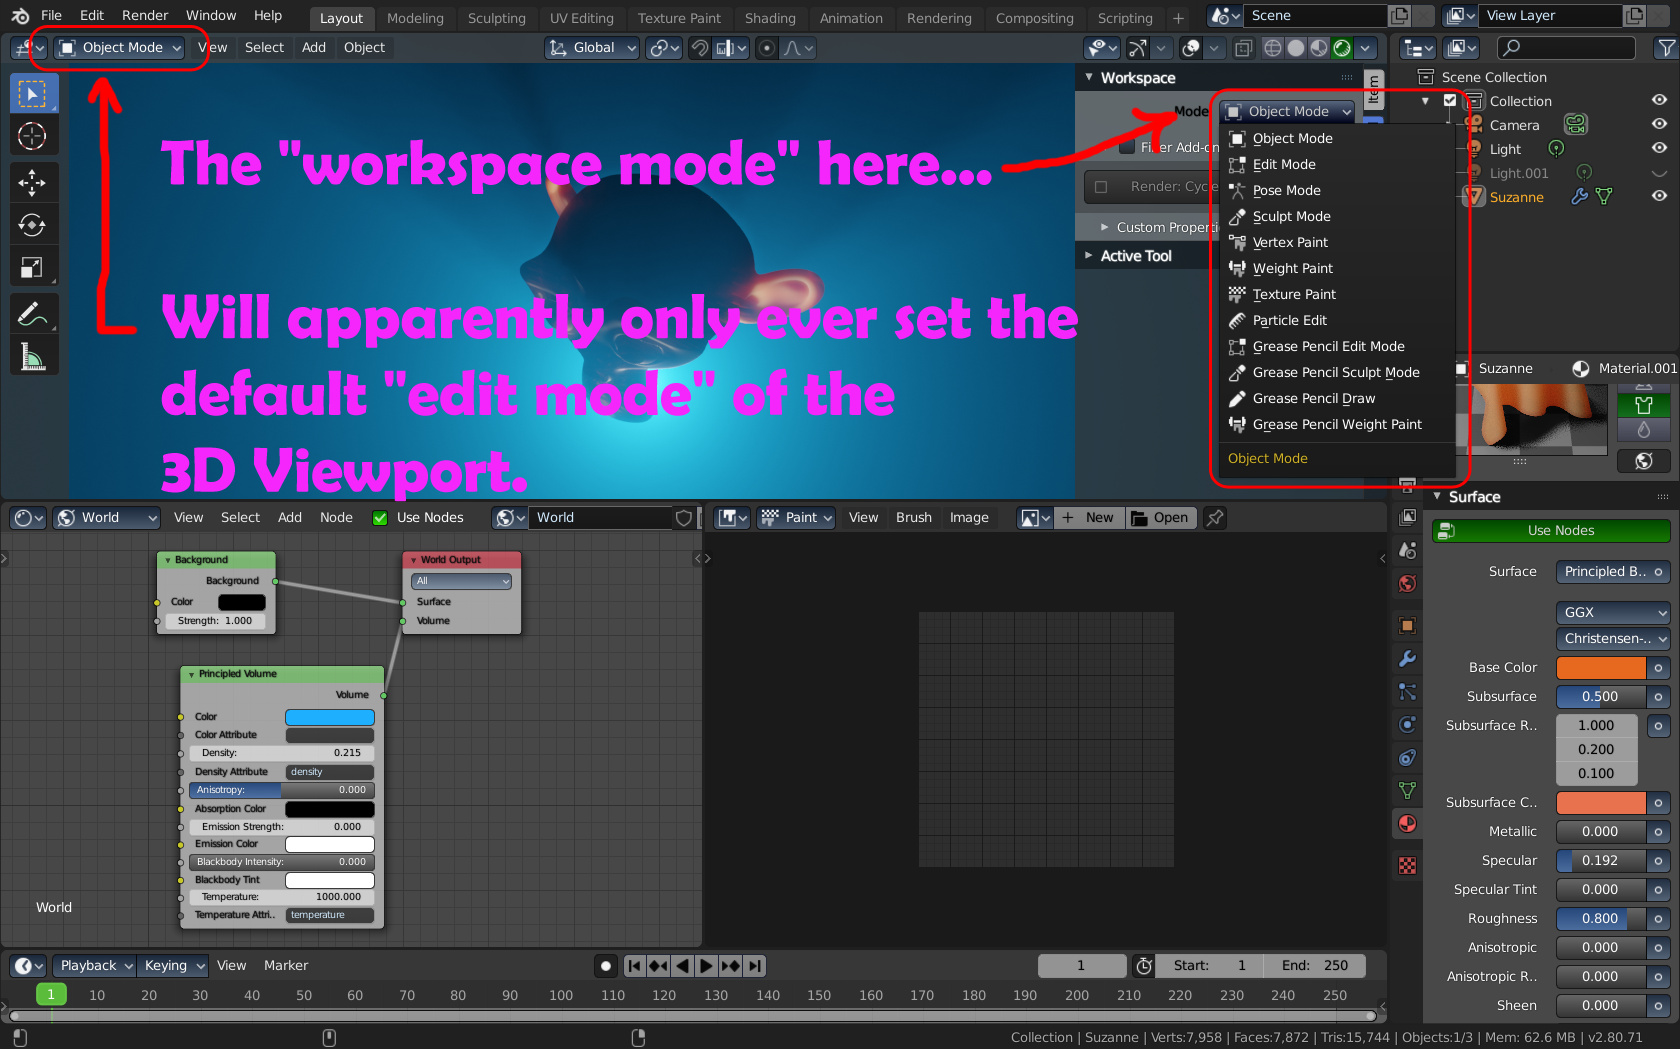Click Principled Volume blue Color swatch
This screenshot has width=1680, height=1049.
[x=329, y=717]
